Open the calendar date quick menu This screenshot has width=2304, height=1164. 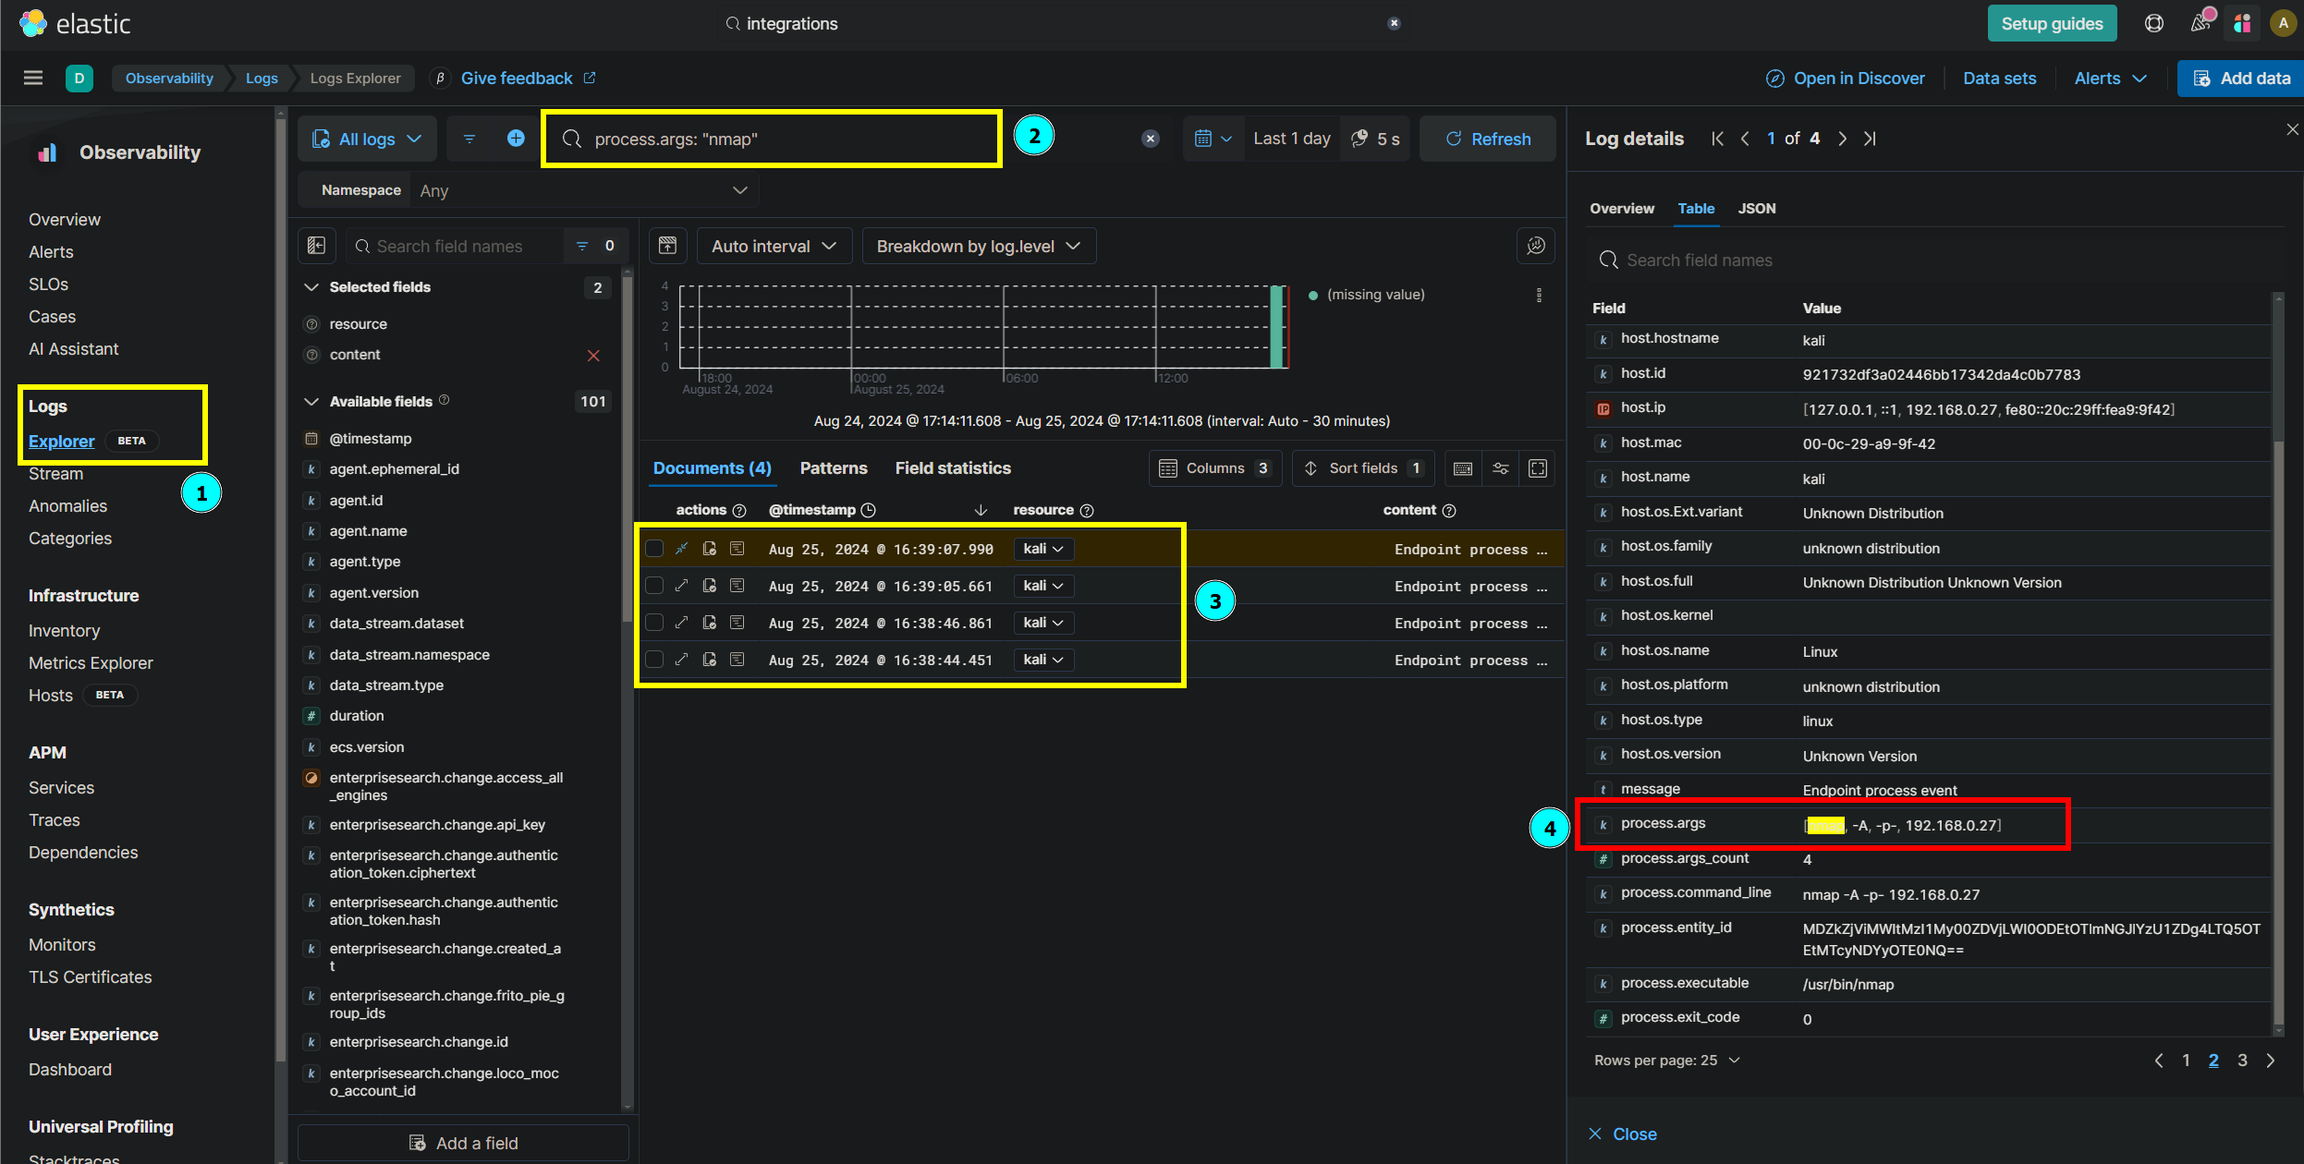tap(1212, 139)
